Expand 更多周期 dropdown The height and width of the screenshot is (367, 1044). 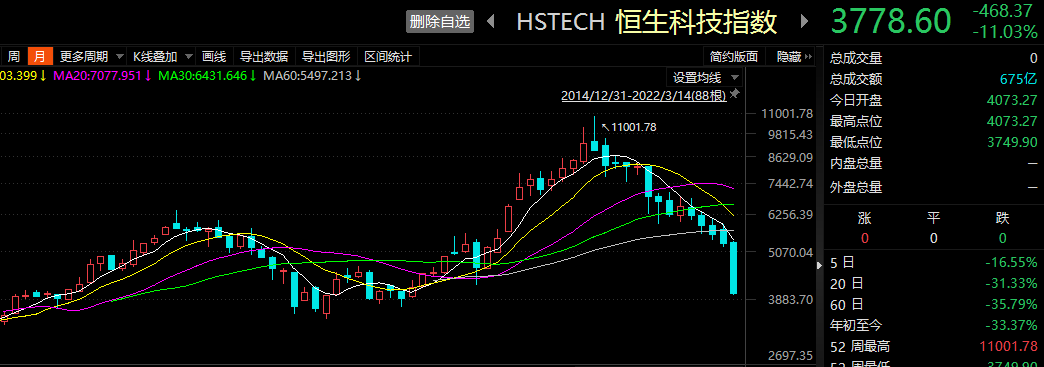[90, 57]
